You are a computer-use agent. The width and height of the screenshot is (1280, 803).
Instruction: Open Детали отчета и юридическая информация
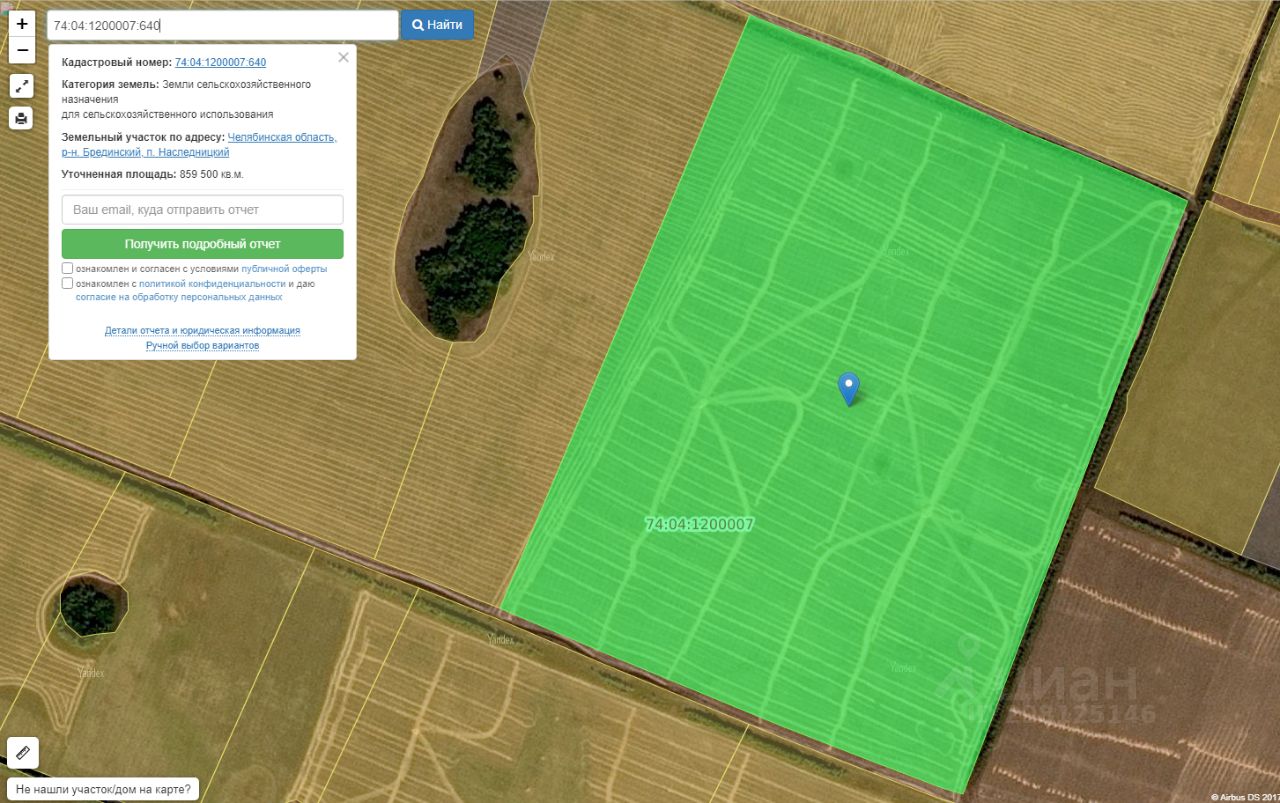click(x=202, y=330)
